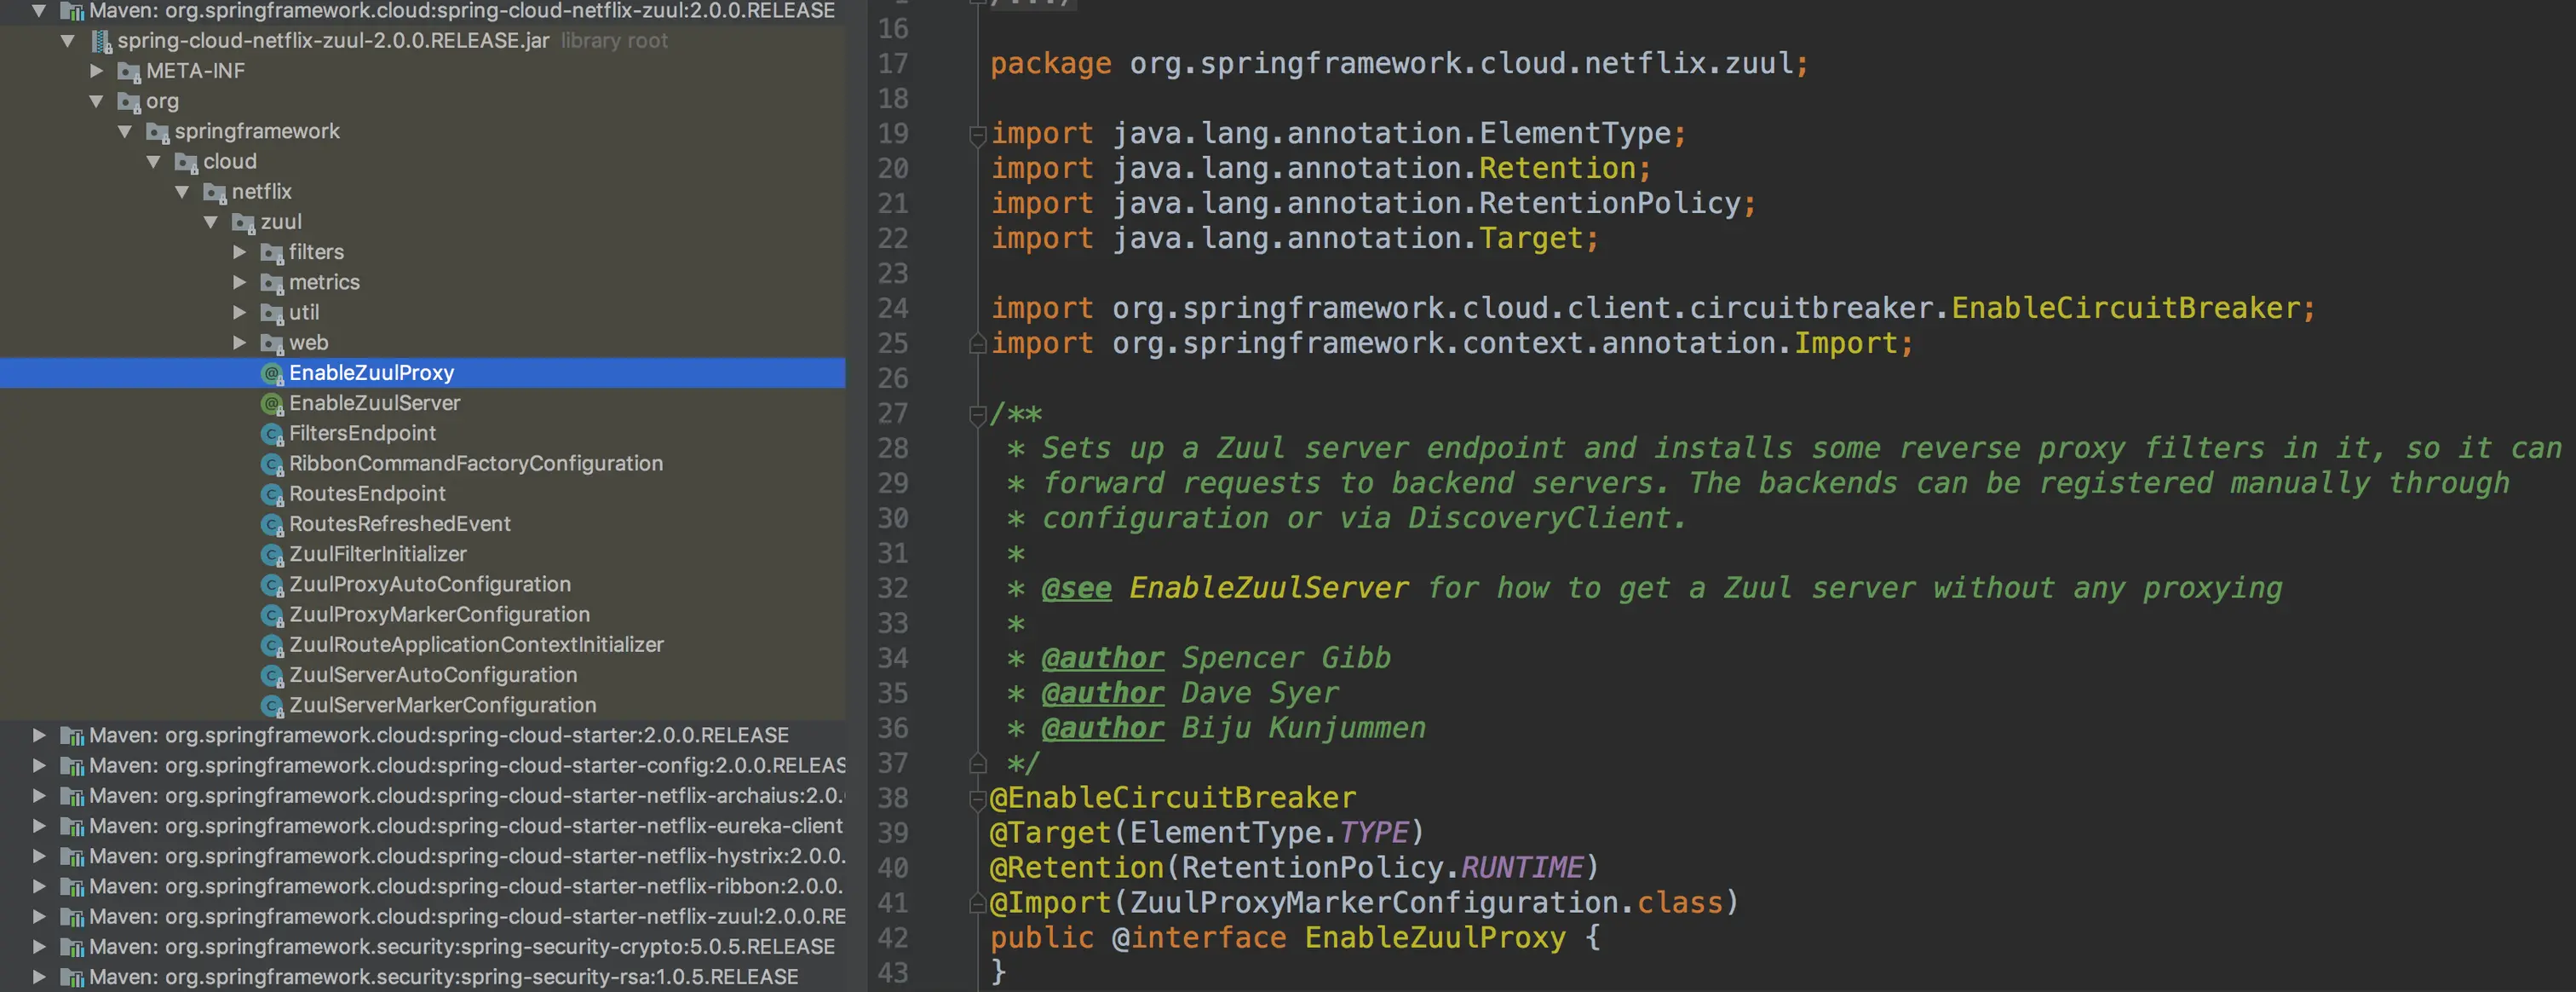2576x992 pixels.
Task: Click the zuul package folder icon
Action: [x=243, y=222]
